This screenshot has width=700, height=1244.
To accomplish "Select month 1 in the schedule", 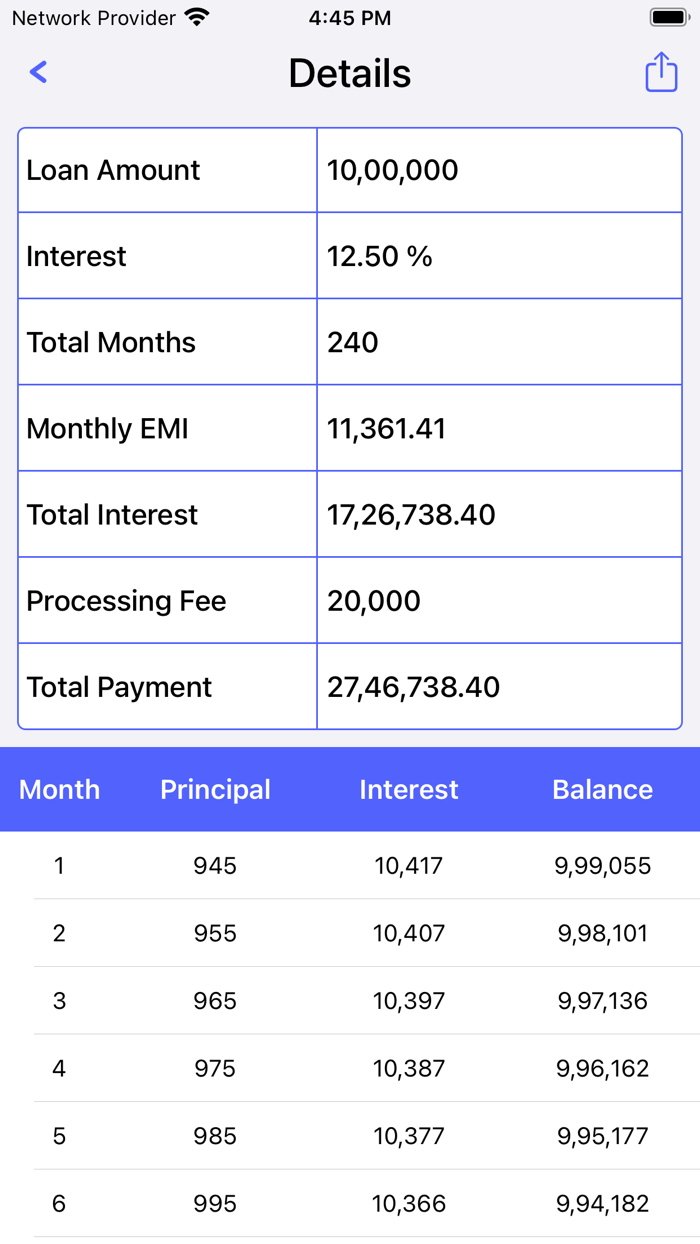I will [59, 865].
